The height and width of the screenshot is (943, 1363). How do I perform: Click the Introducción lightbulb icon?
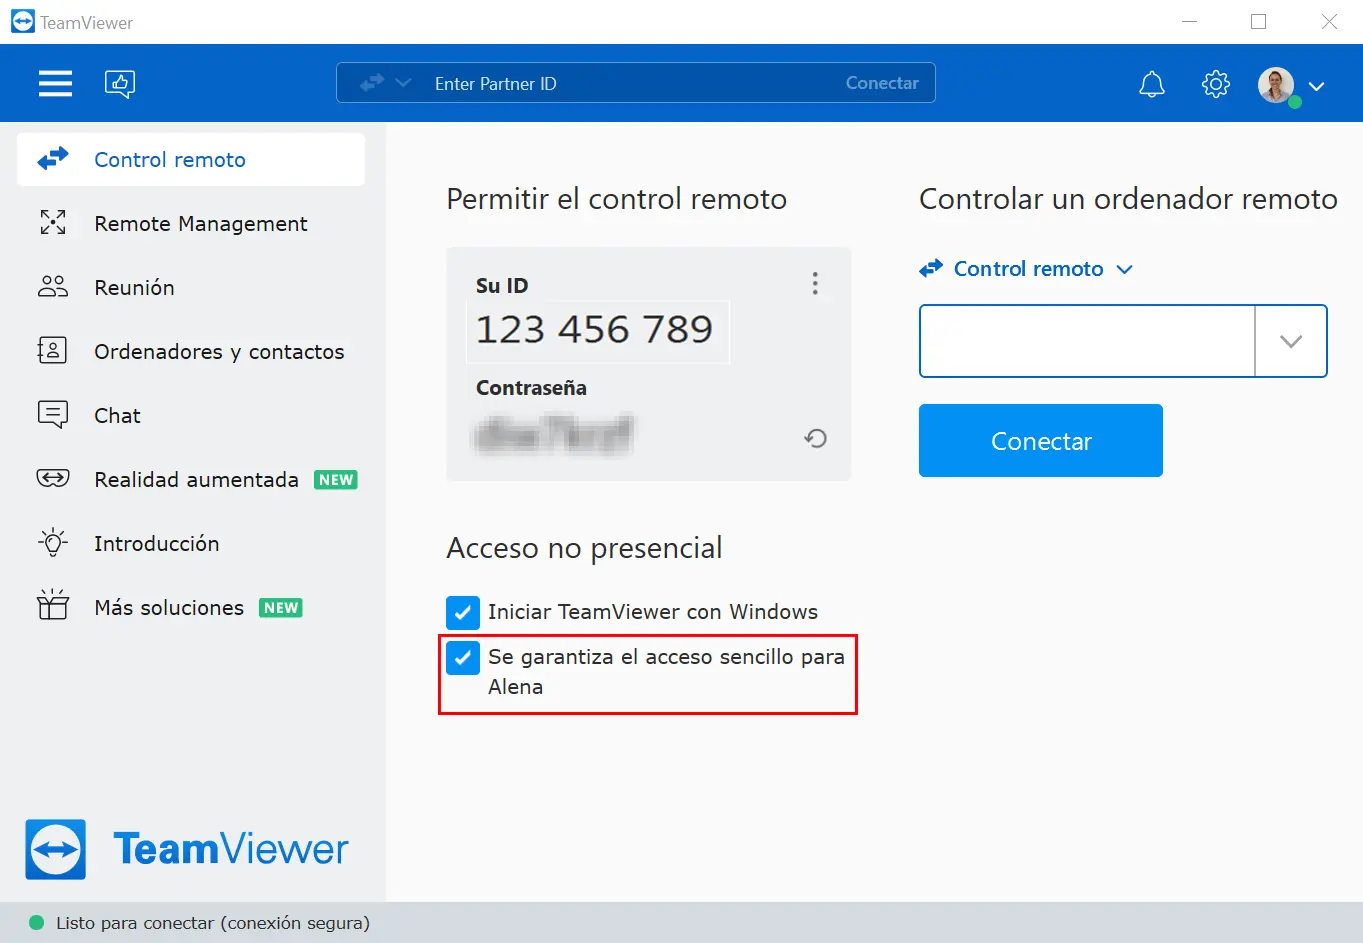pyautogui.click(x=53, y=542)
